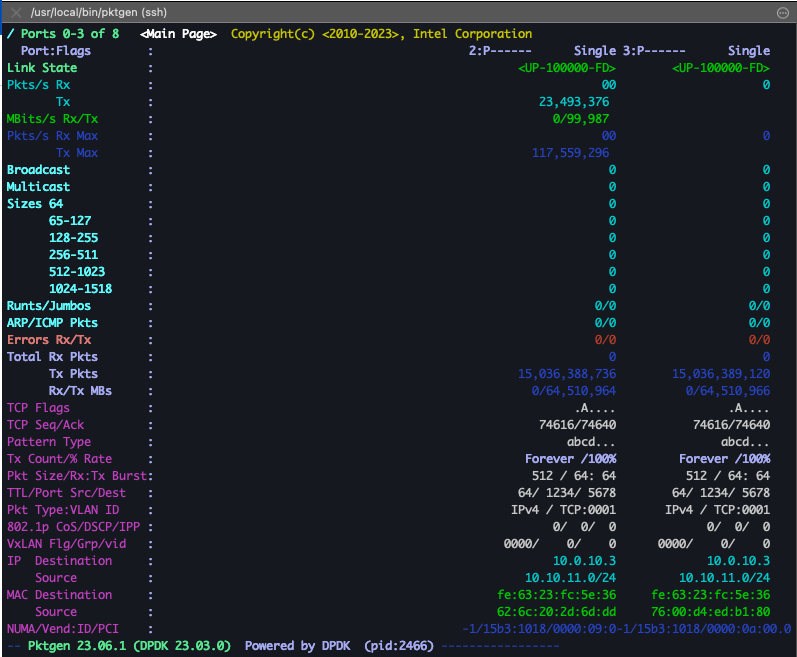Select the 3:P------ port flags value
The height and width of the screenshot is (657, 797).
click(x=654, y=51)
